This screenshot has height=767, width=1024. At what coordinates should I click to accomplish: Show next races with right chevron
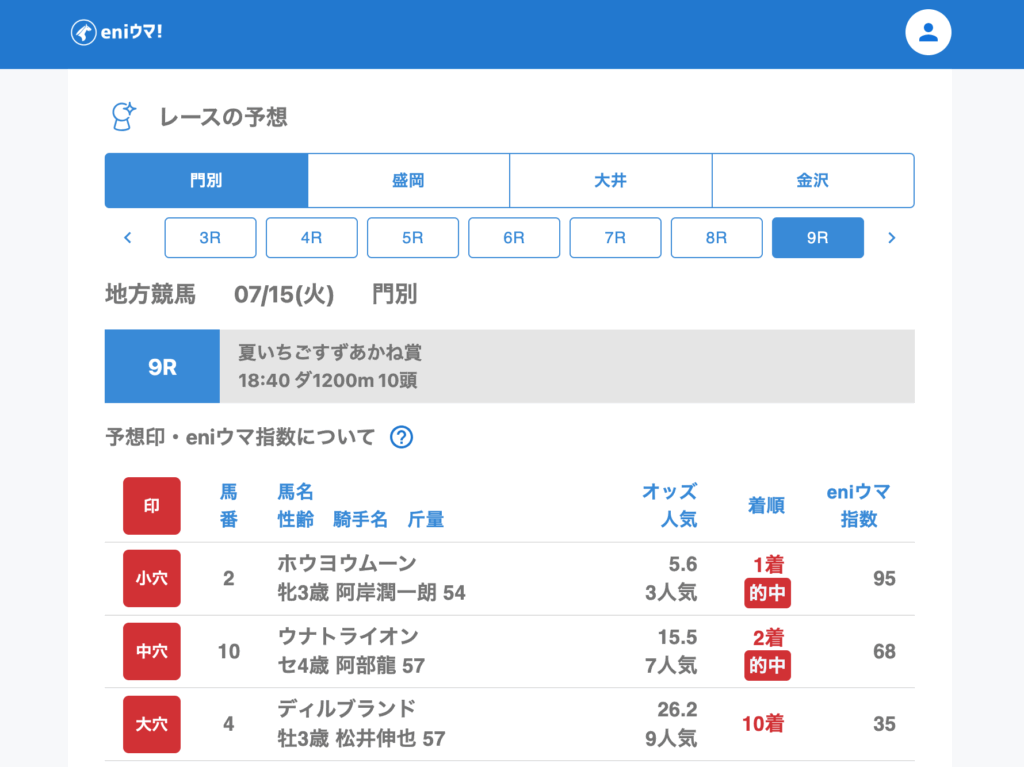pyautogui.click(x=892, y=238)
